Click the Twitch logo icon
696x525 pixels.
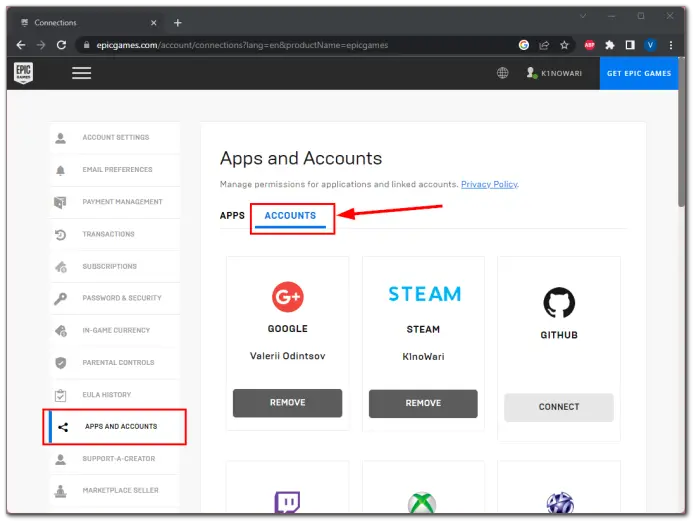pos(288,502)
